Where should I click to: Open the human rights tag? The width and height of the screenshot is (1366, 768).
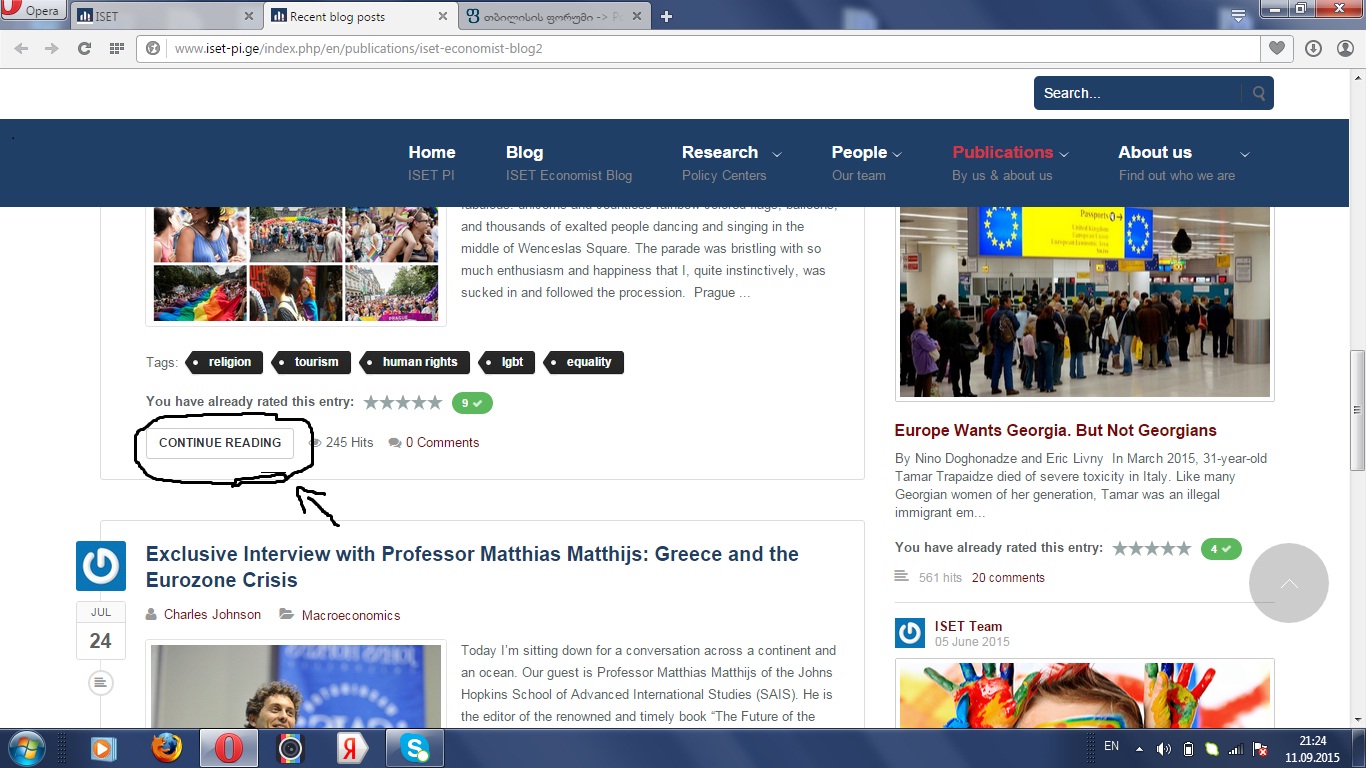point(414,362)
